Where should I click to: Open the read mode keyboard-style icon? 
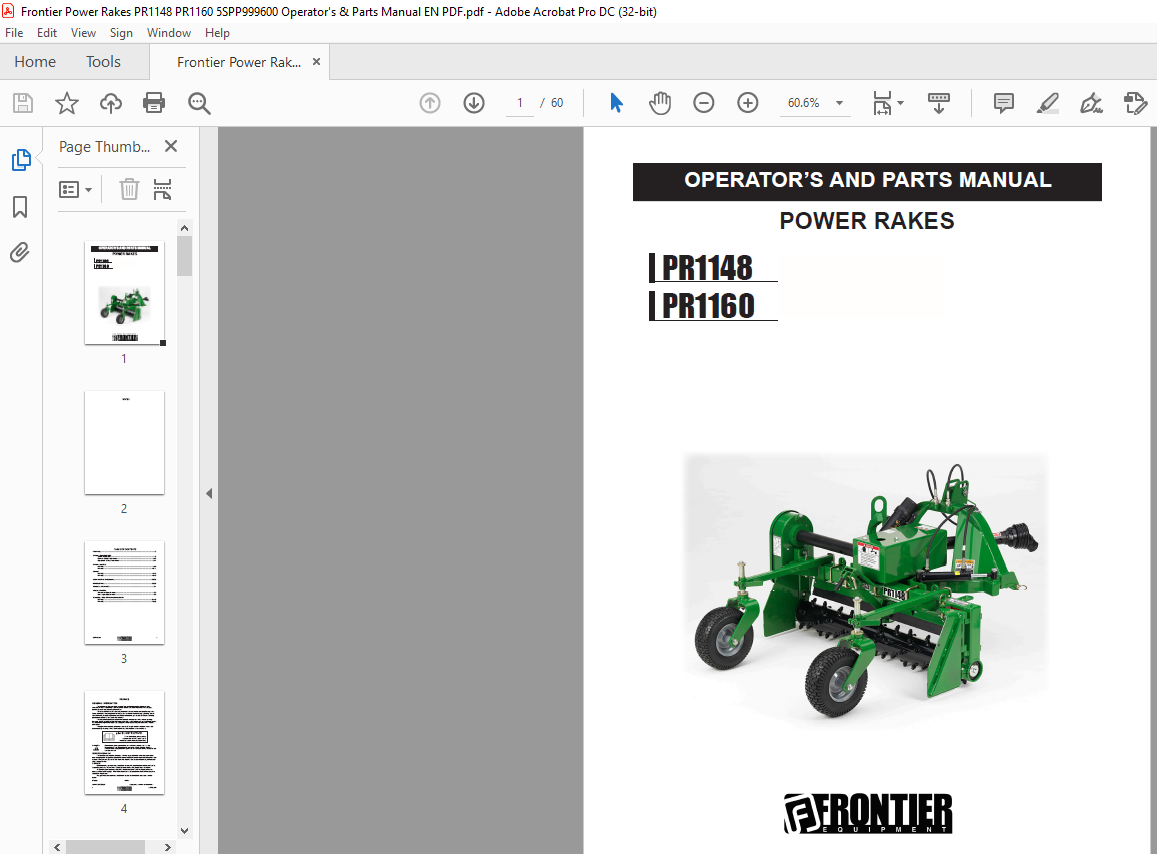(939, 103)
